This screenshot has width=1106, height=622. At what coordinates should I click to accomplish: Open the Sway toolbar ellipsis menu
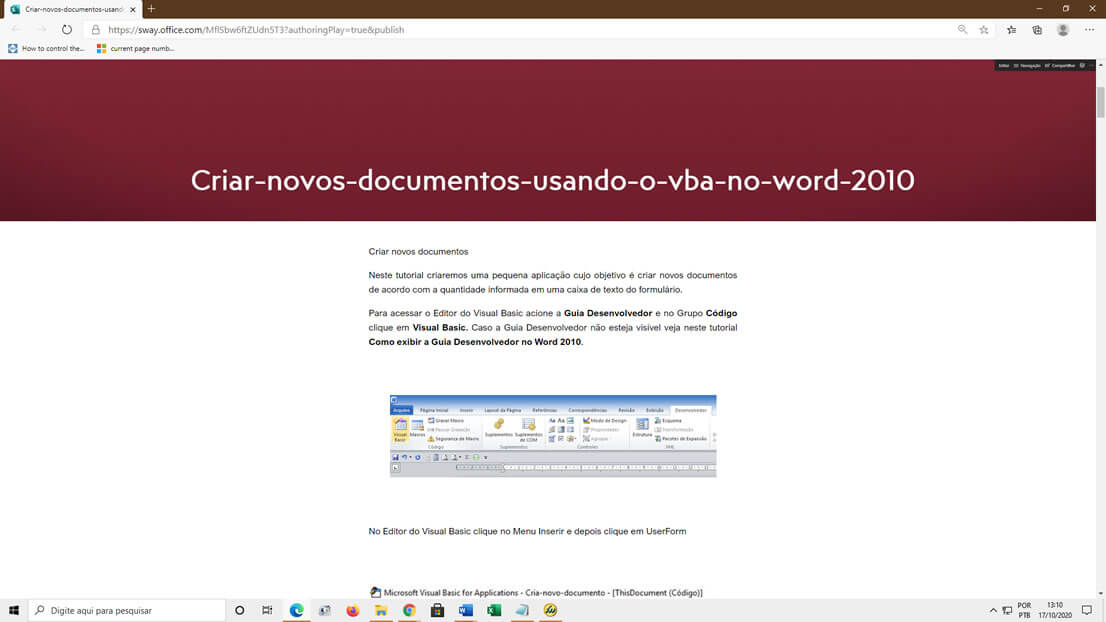point(1090,66)
